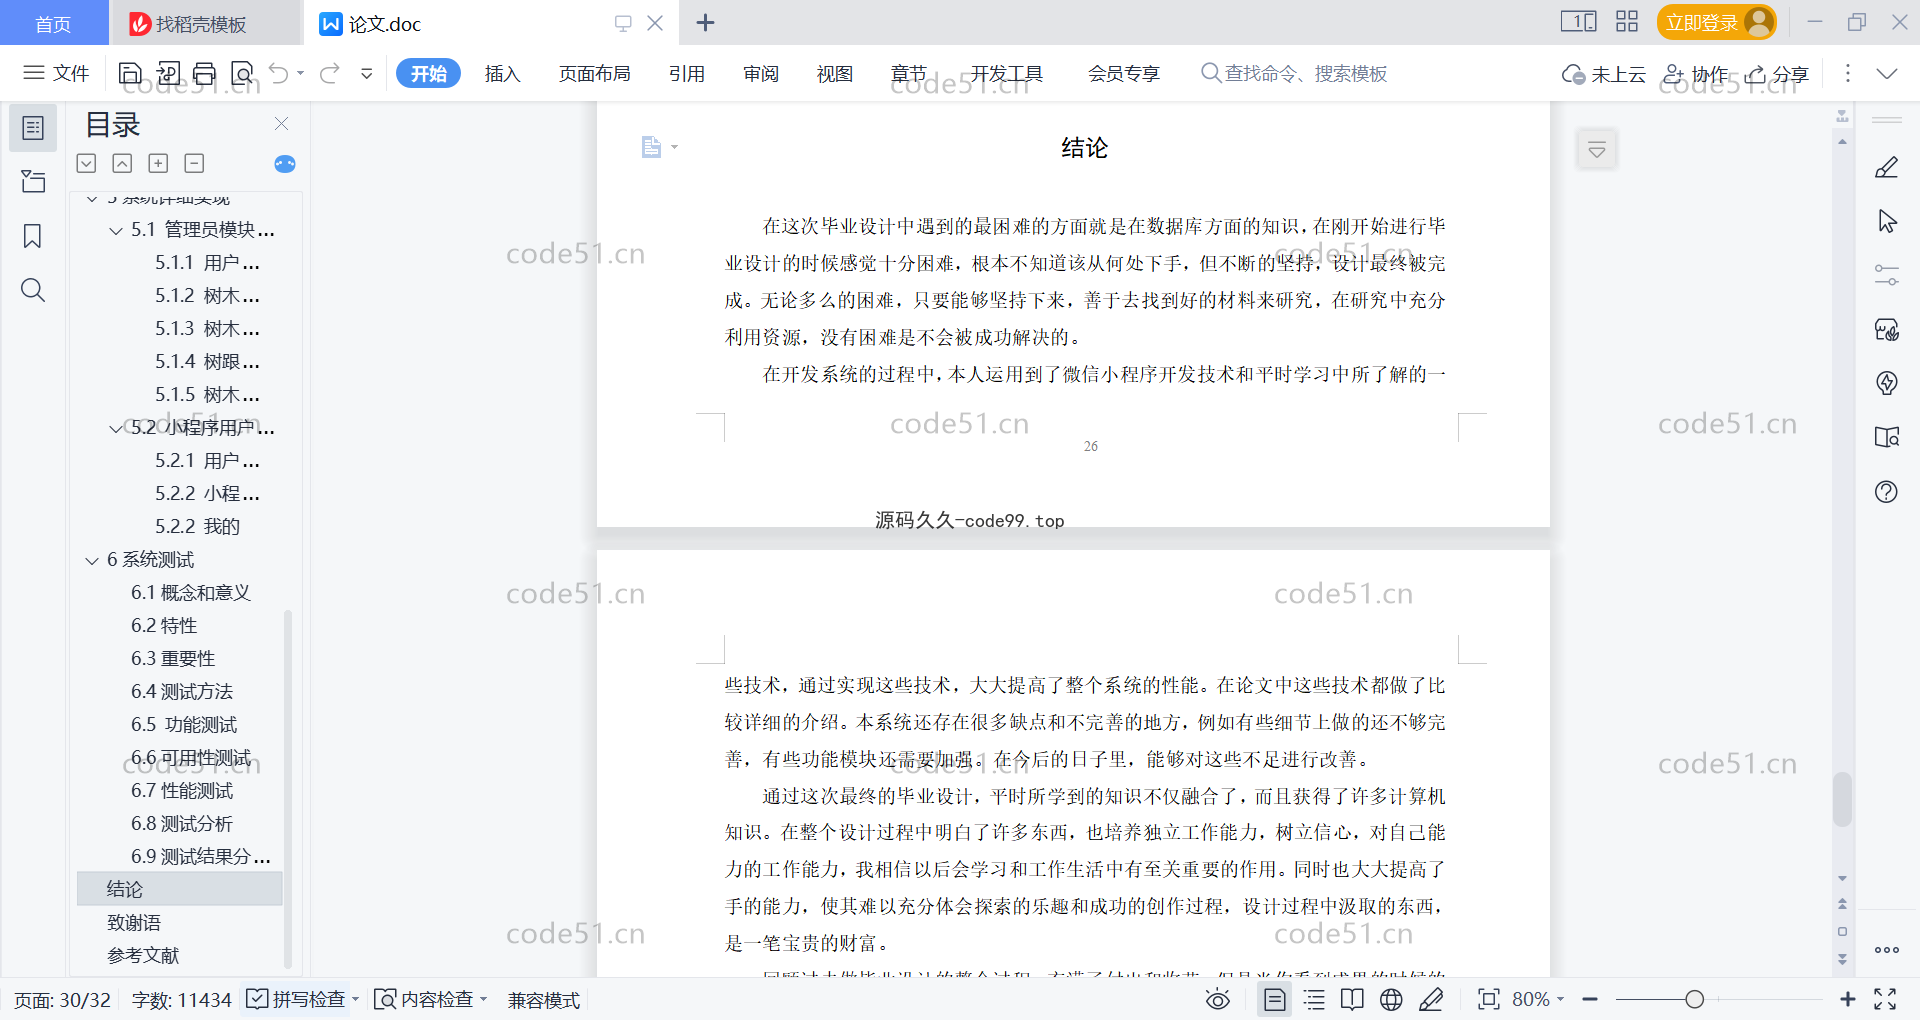
Task: Collapse the 5.2 小程序用户 tree node
Action: pos(116,428)
